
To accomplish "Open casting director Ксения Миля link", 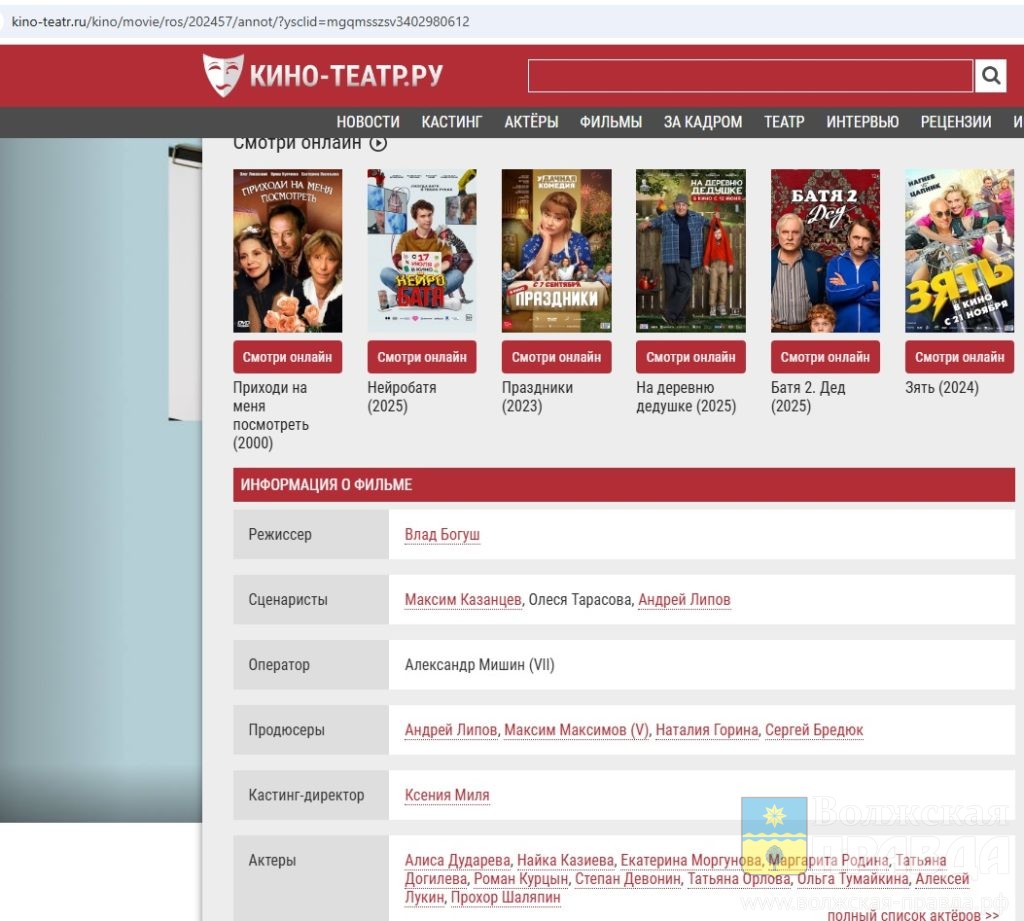I will (446, 796).
